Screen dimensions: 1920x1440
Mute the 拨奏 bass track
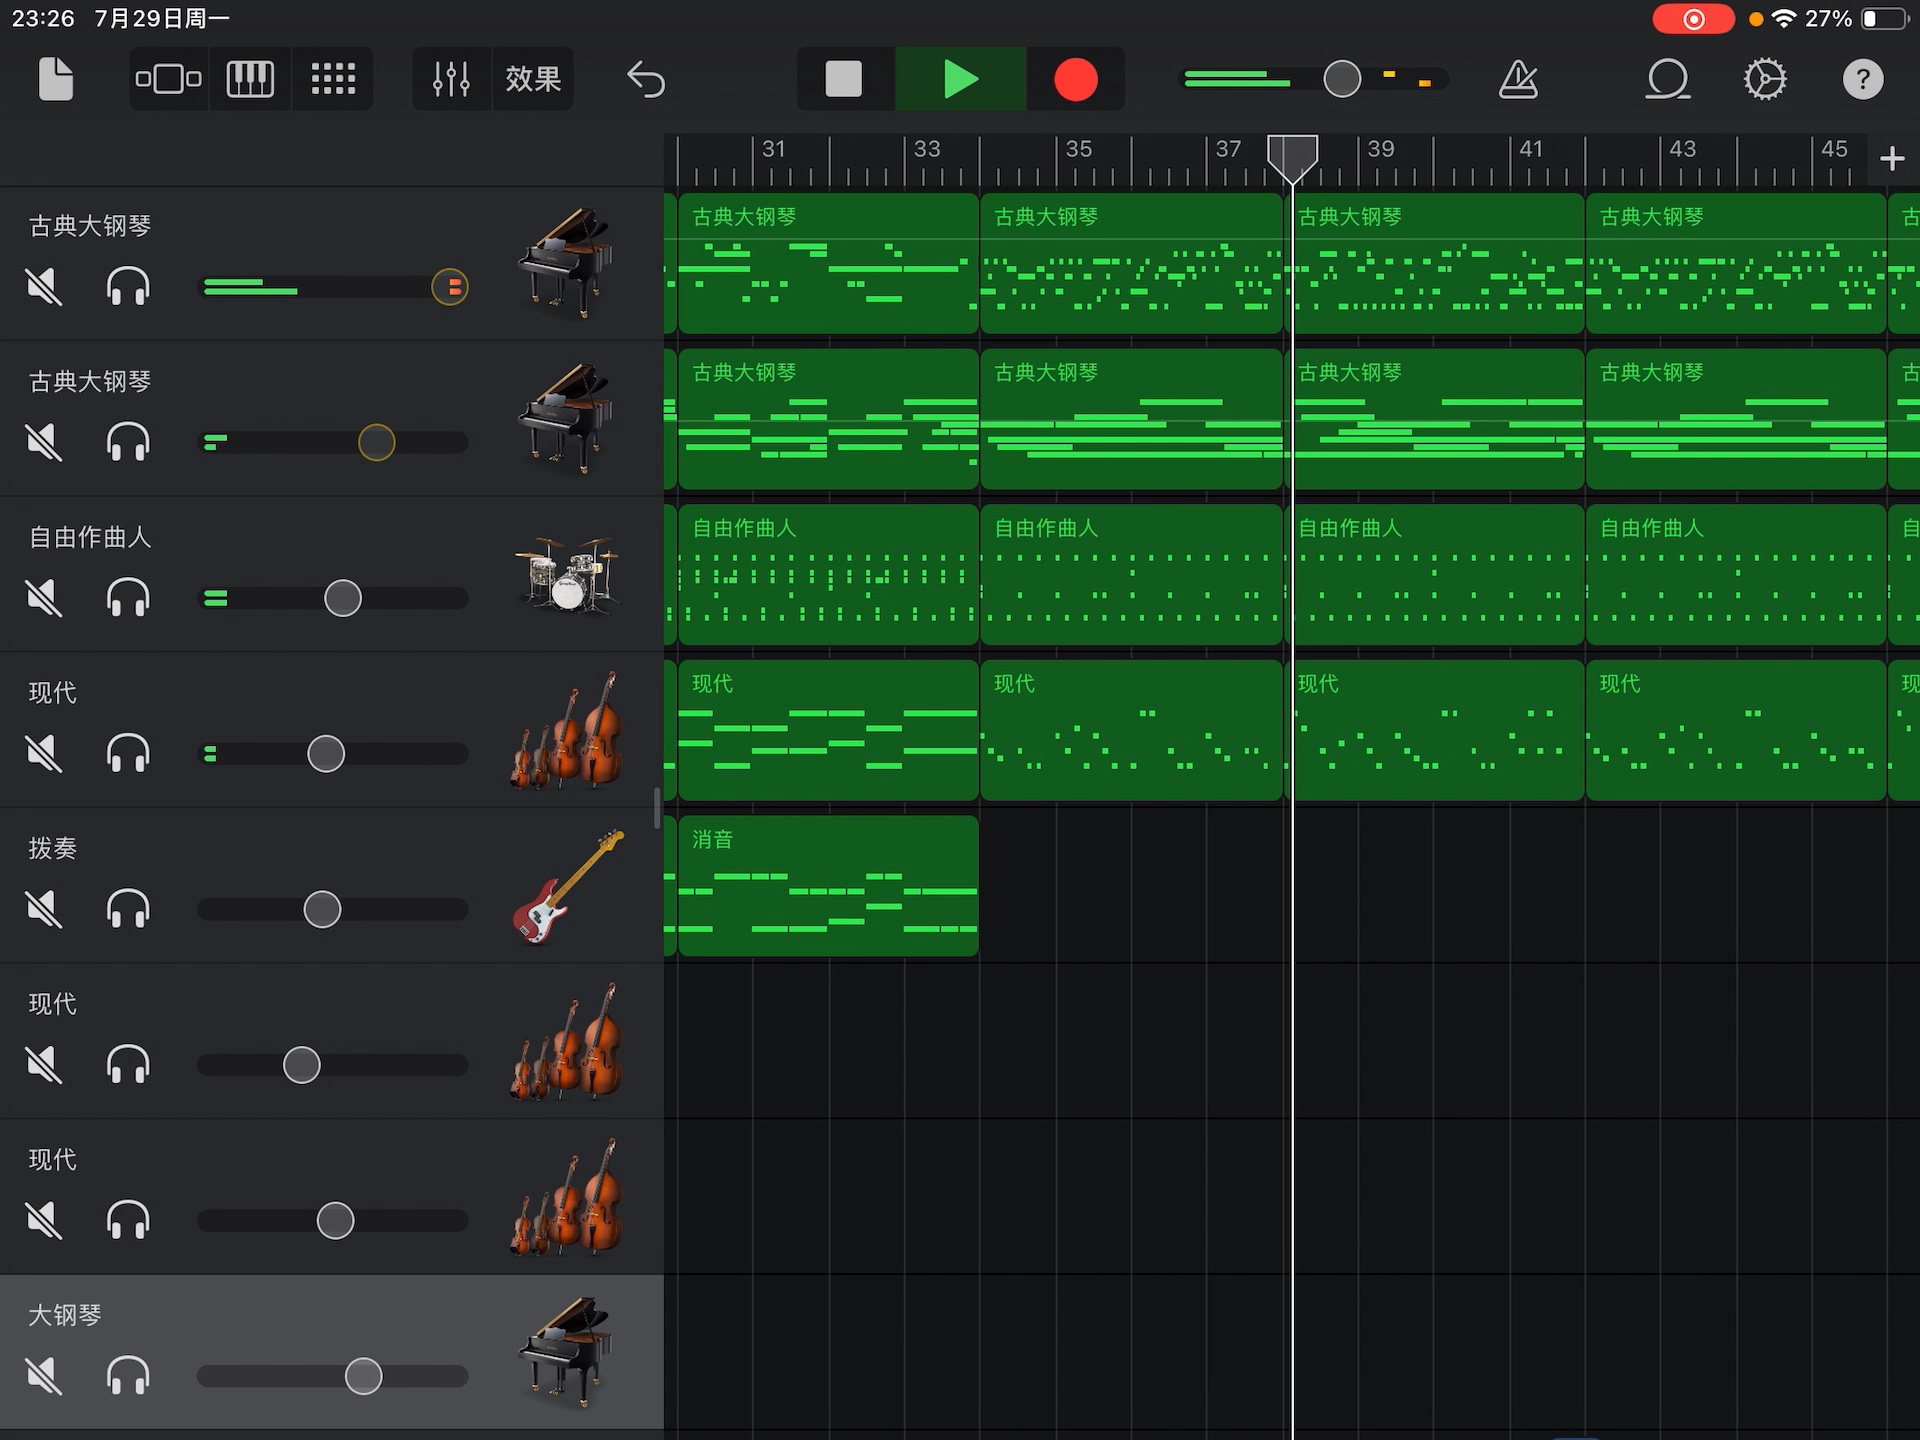pos(44,909)
